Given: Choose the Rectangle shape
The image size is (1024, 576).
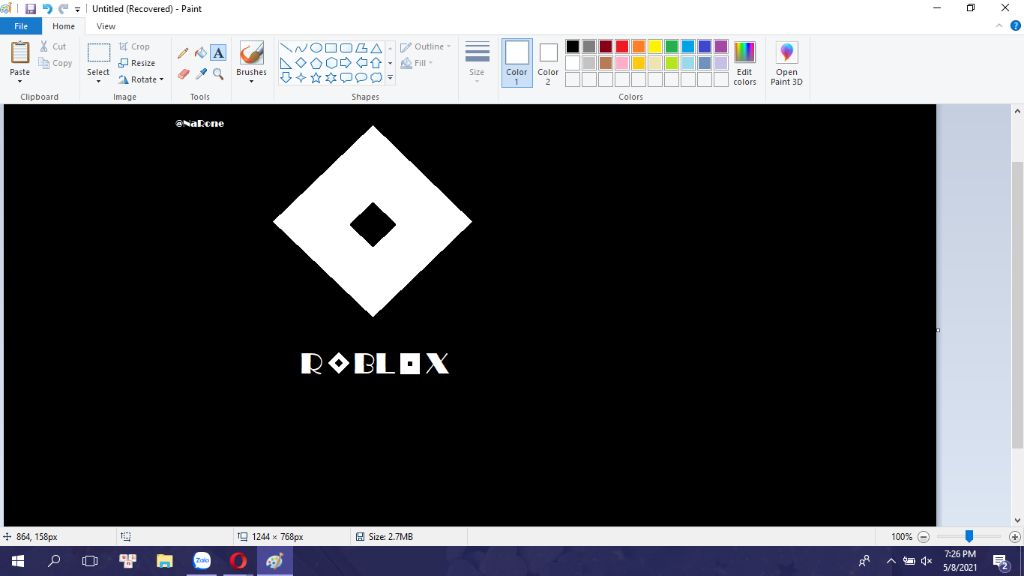Looking at the screenshot, I should pyautogui.click(x=330, y=48).
